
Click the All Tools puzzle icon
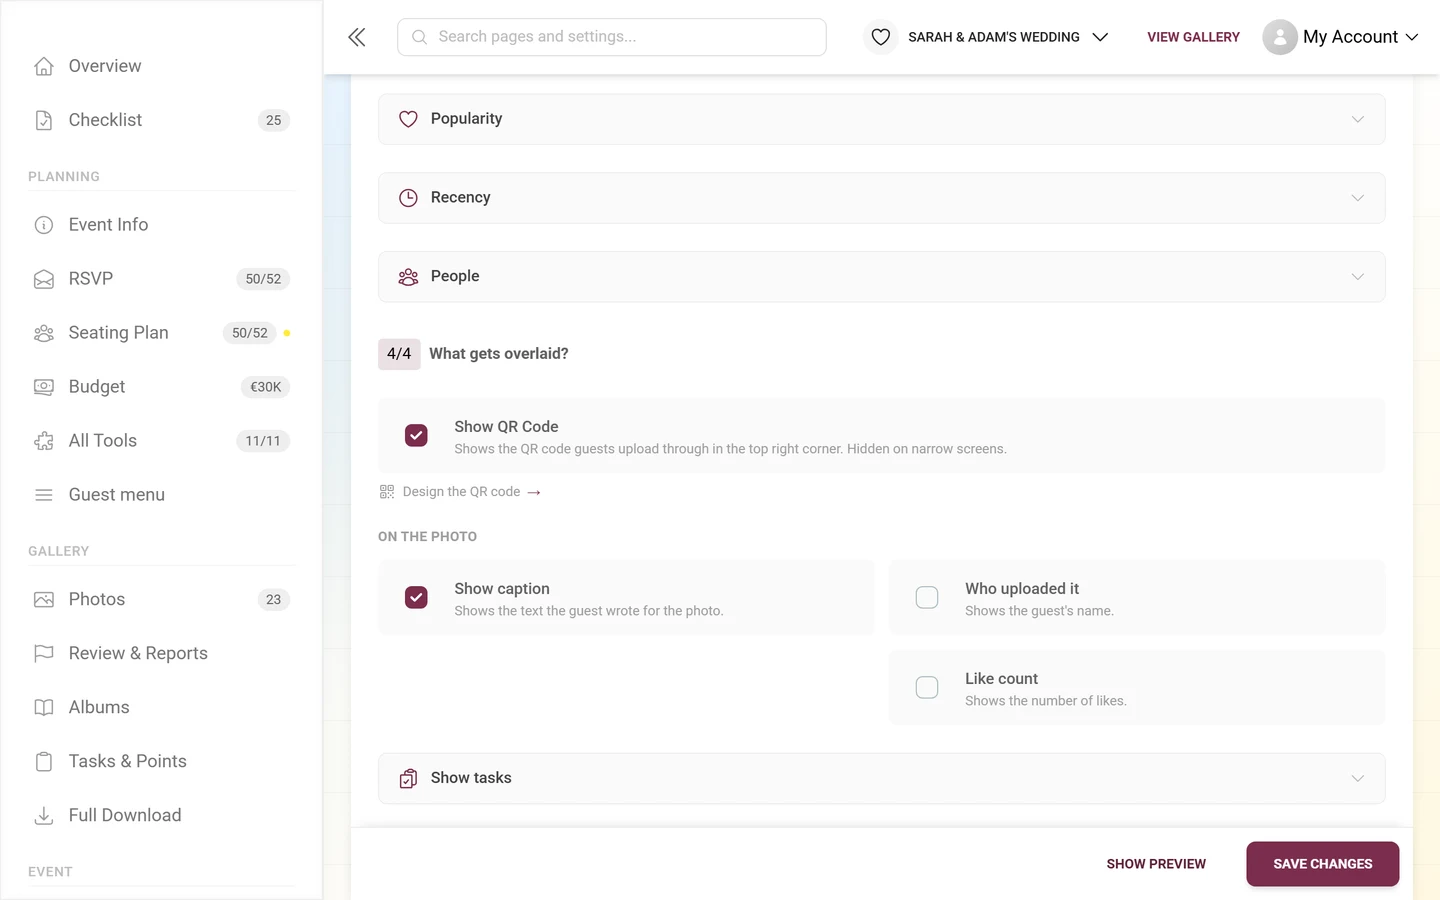pyautogui.click(x=44, y=441)
